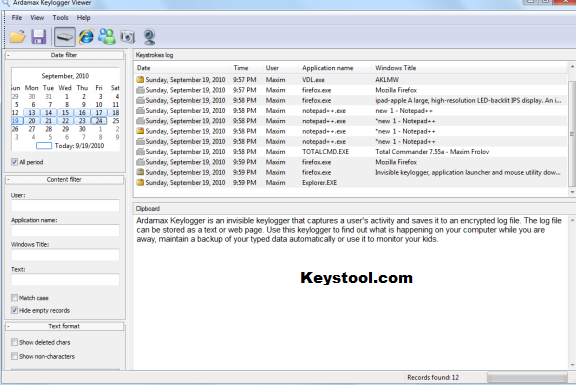Click scroll up arrow of clipboard pane
576x385 pixels.
coord(572,220)
